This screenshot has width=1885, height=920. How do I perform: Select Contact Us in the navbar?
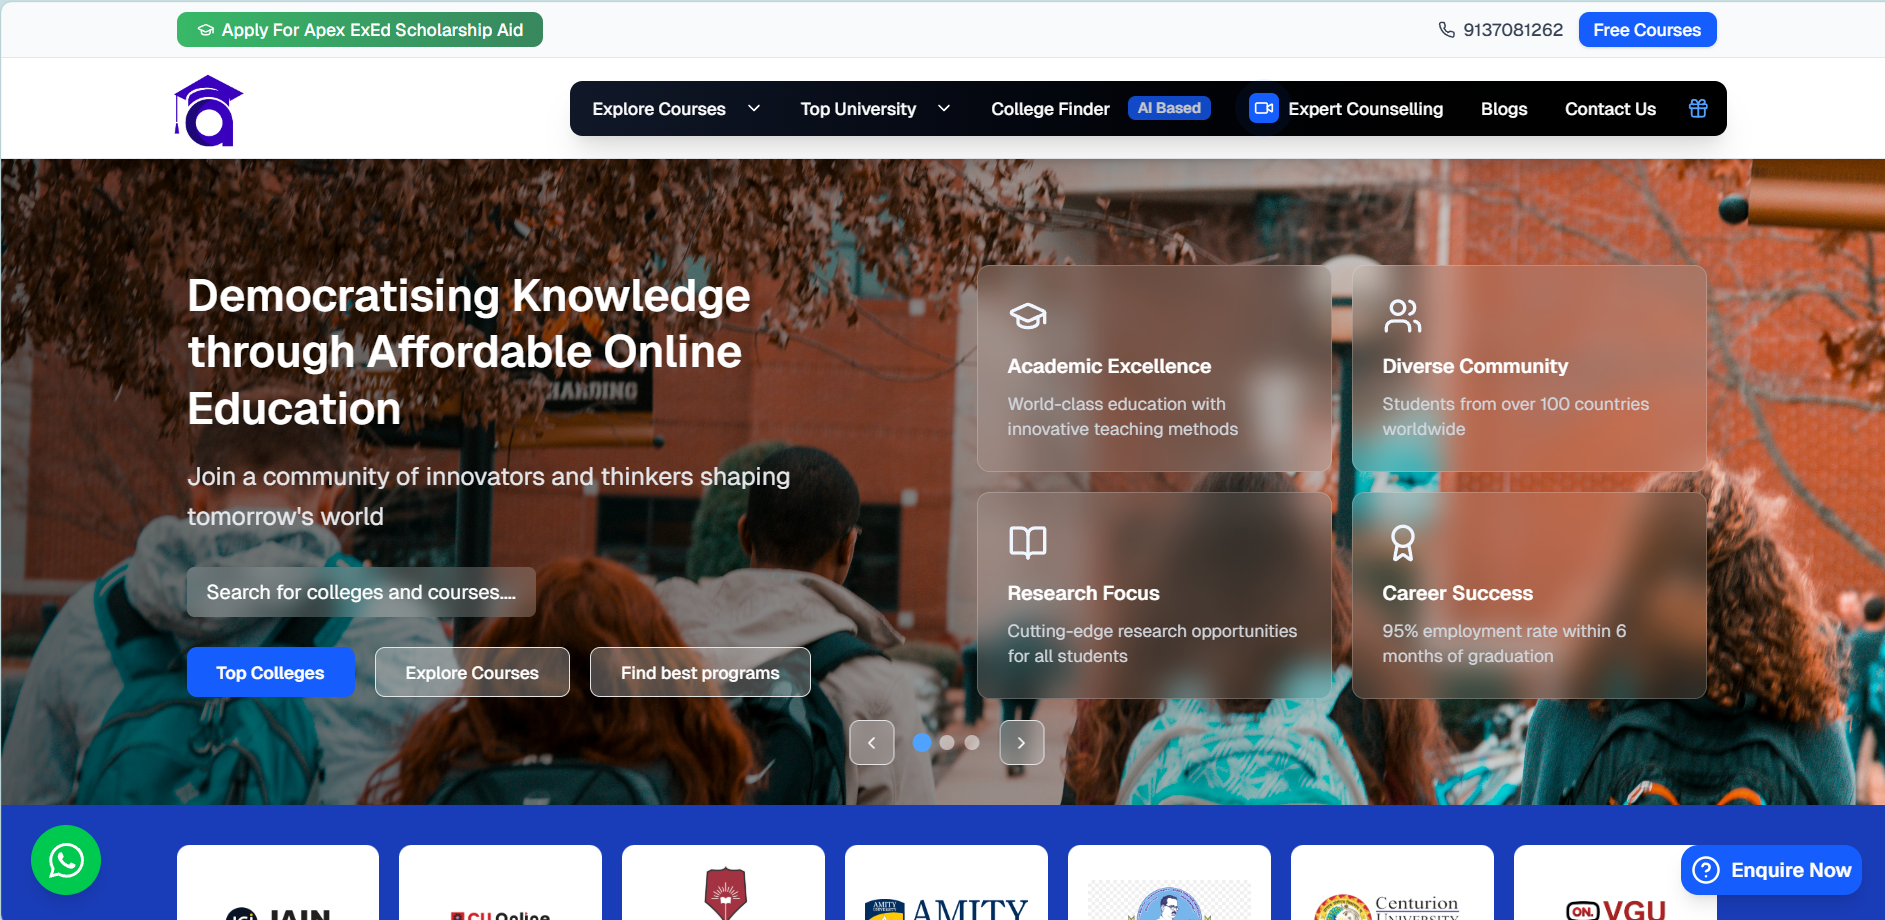coord(1610,108)
